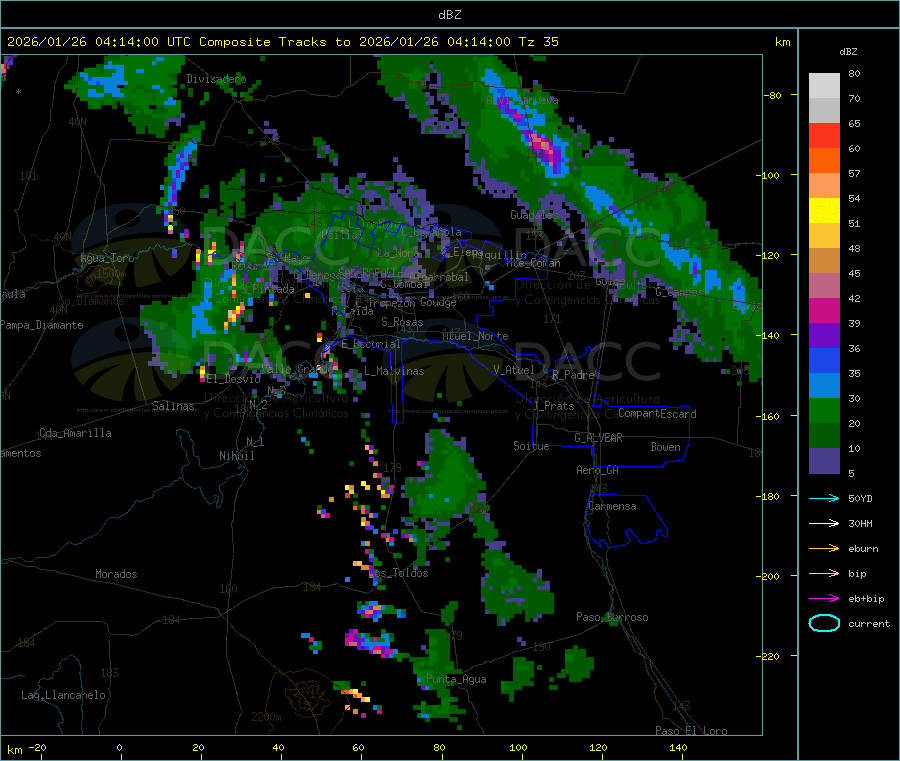The width and height of the screenshot is (900, 761).
Task: Click the R_Padre place label
Action: tap(573, 375)
